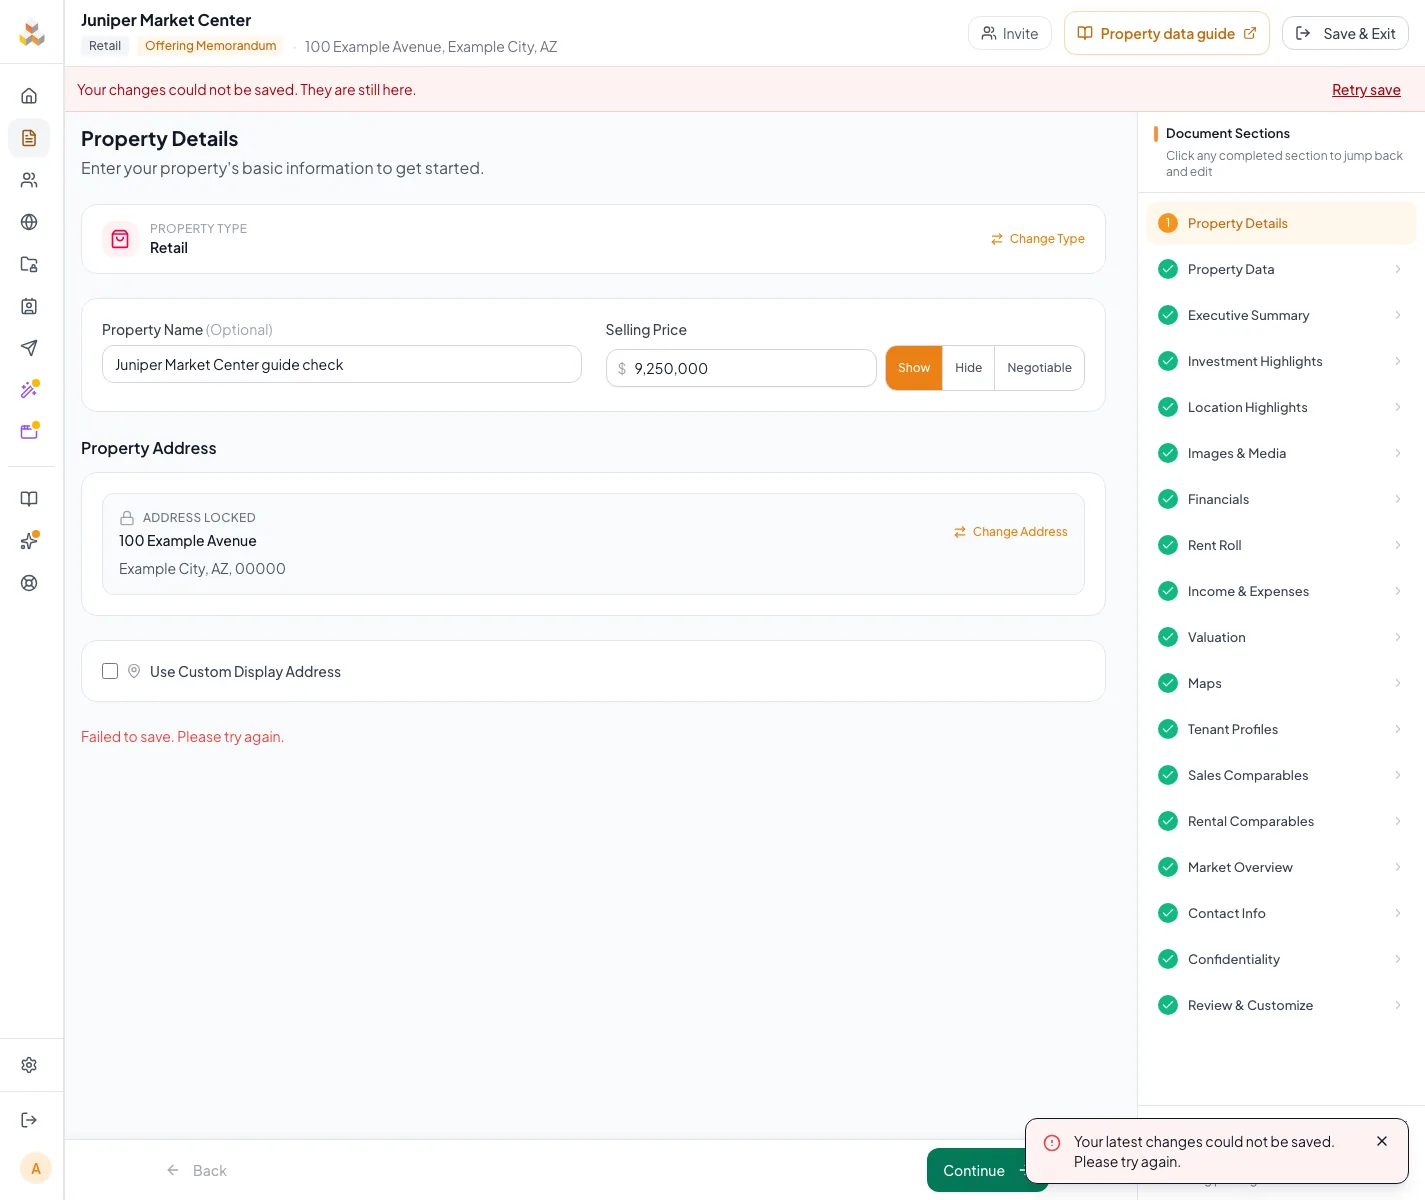This screenshot has height=1200, width=1425.
Task: Open the paper plane send icon
Action: 29,348
